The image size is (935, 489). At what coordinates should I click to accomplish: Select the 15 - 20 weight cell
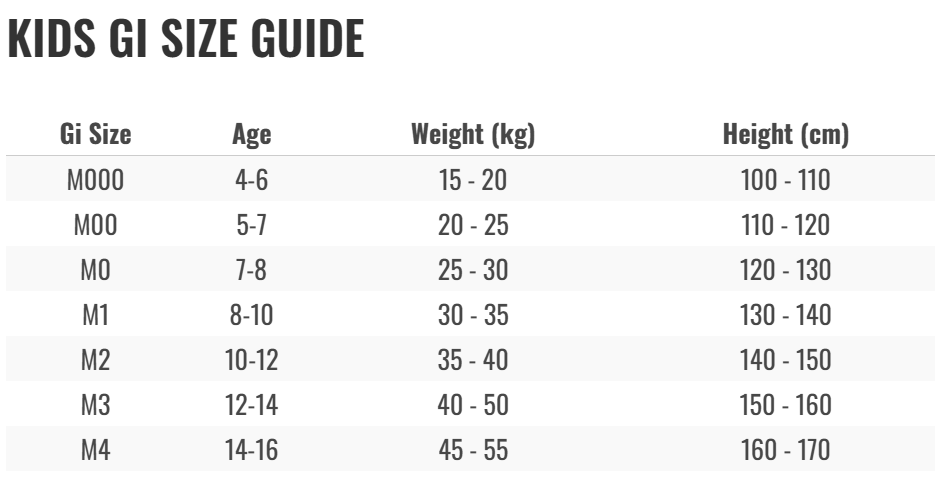tap(473, 180)
